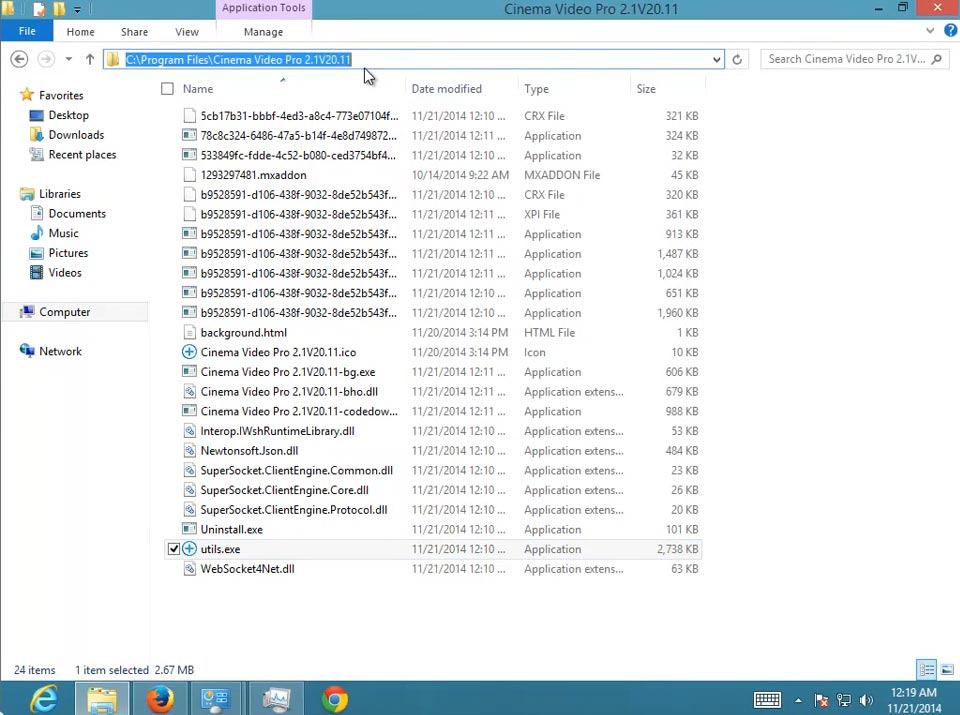Select the background.html file icon

[189, 332]
